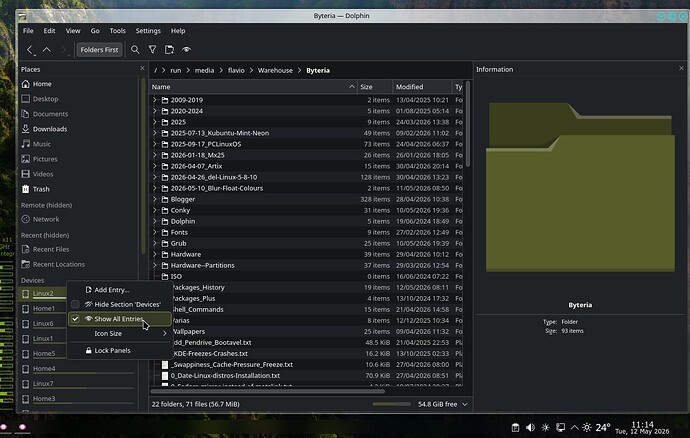Close the Information panel
Screen dimensions: 690x438
[681, 68]
